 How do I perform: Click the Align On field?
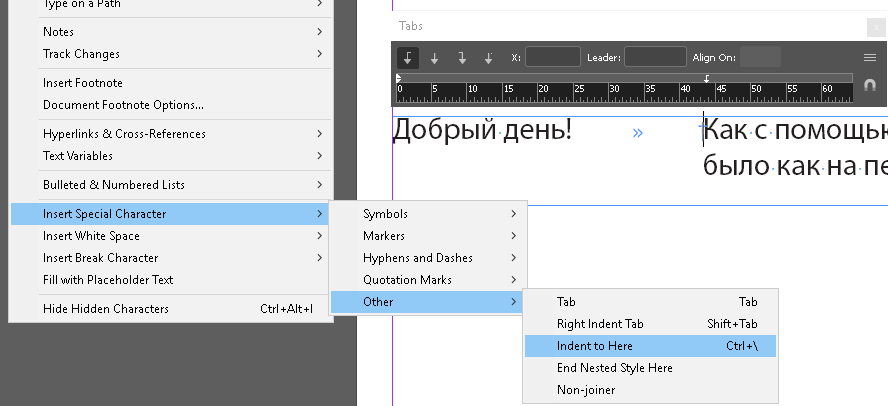(761, 57)
